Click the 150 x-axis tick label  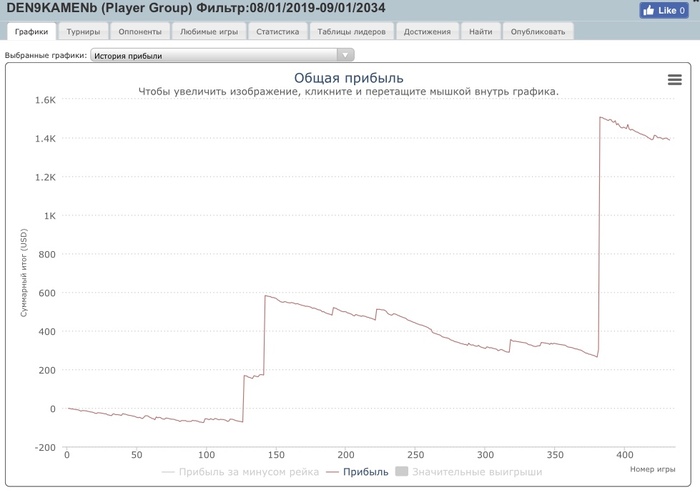click(276, 455)
